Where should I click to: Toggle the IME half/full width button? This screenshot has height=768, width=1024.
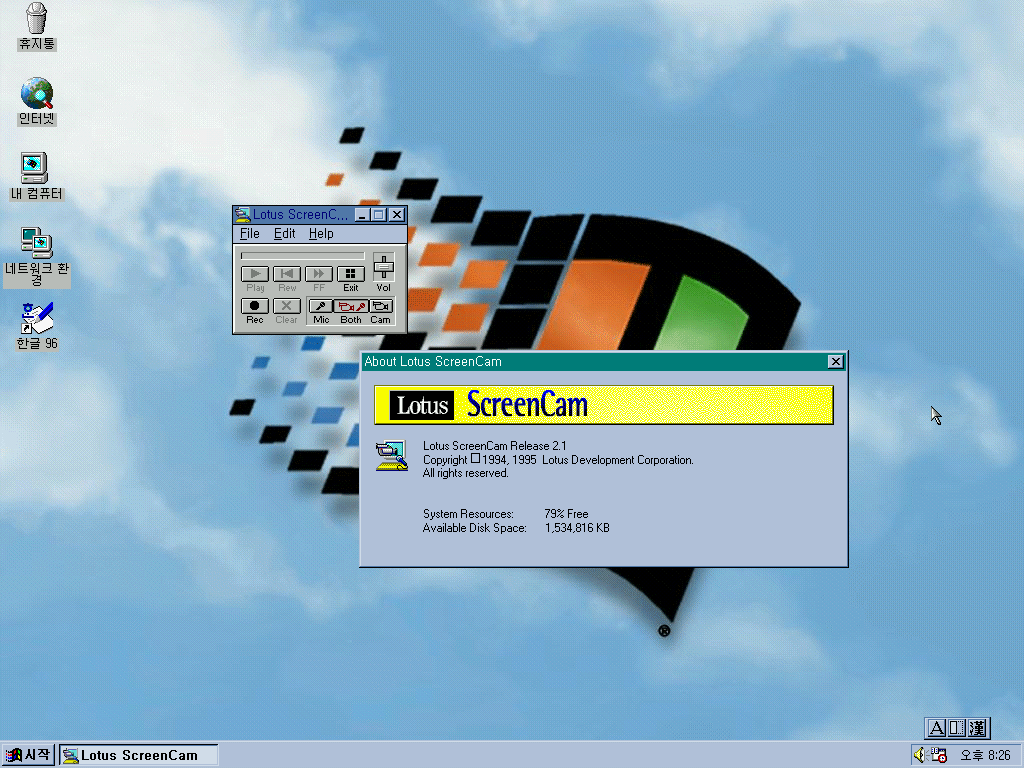[957, 728]
